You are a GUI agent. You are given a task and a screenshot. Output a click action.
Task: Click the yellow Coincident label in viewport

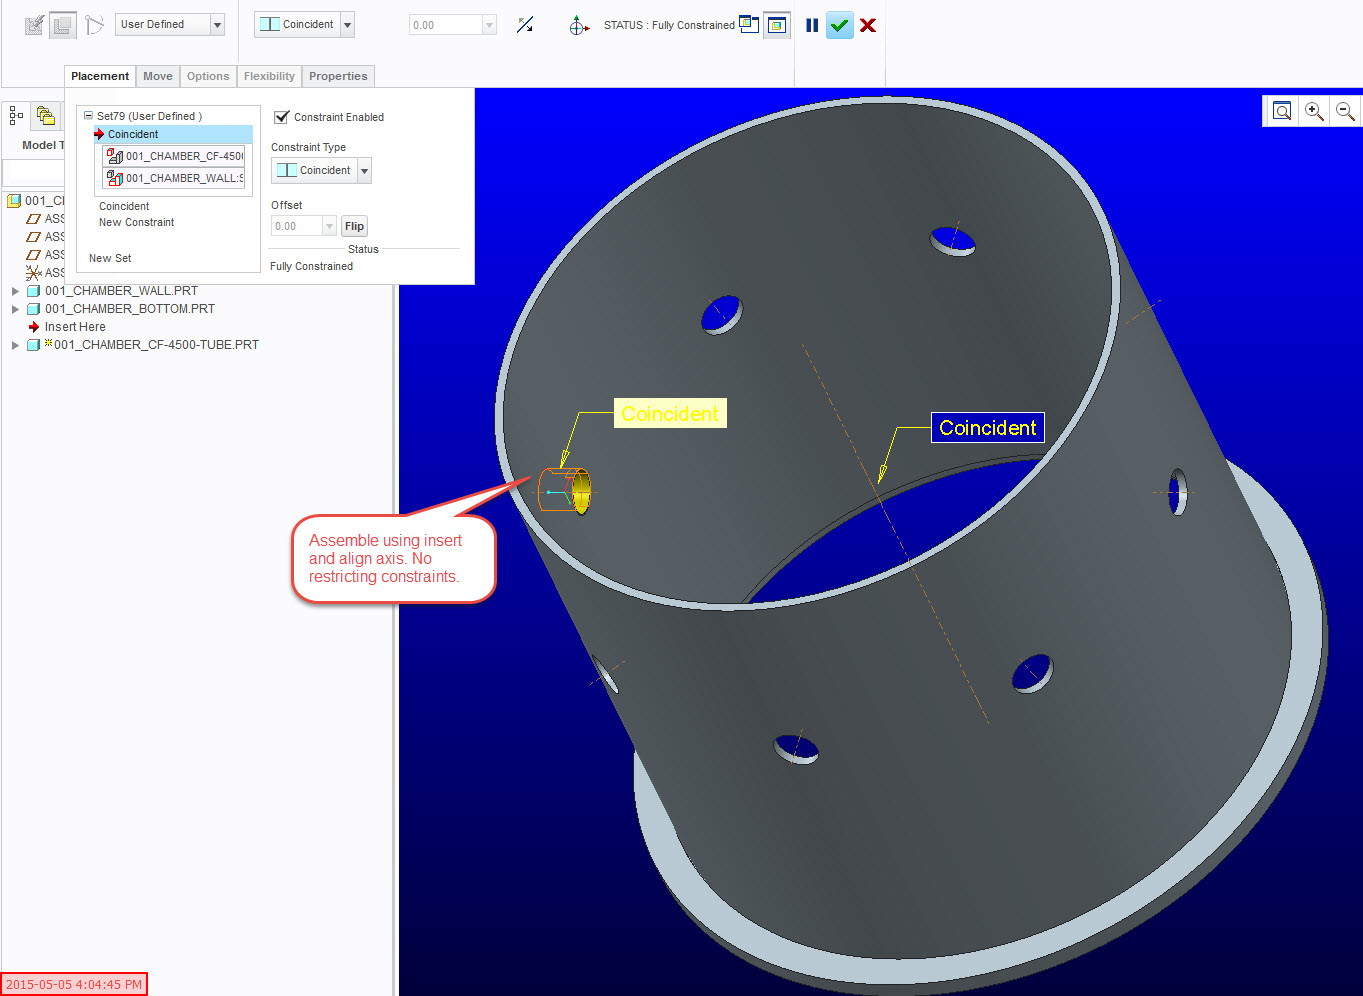point(670,414)
